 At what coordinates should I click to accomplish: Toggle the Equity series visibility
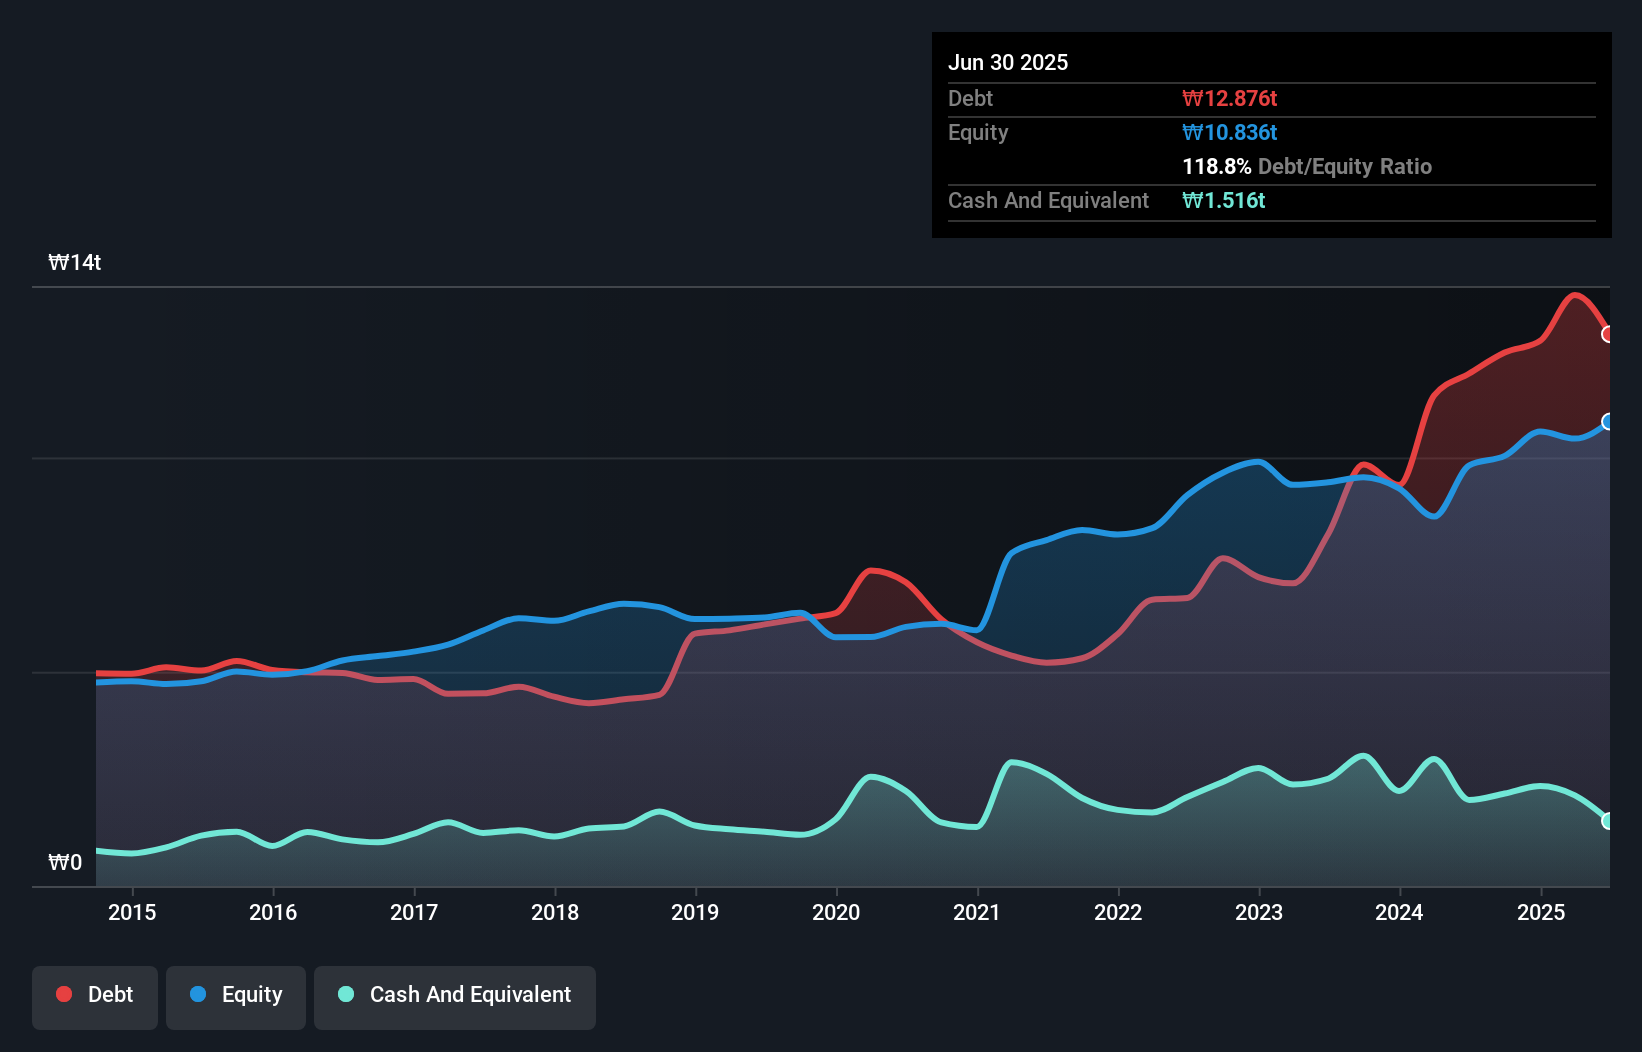pos(235,994)
